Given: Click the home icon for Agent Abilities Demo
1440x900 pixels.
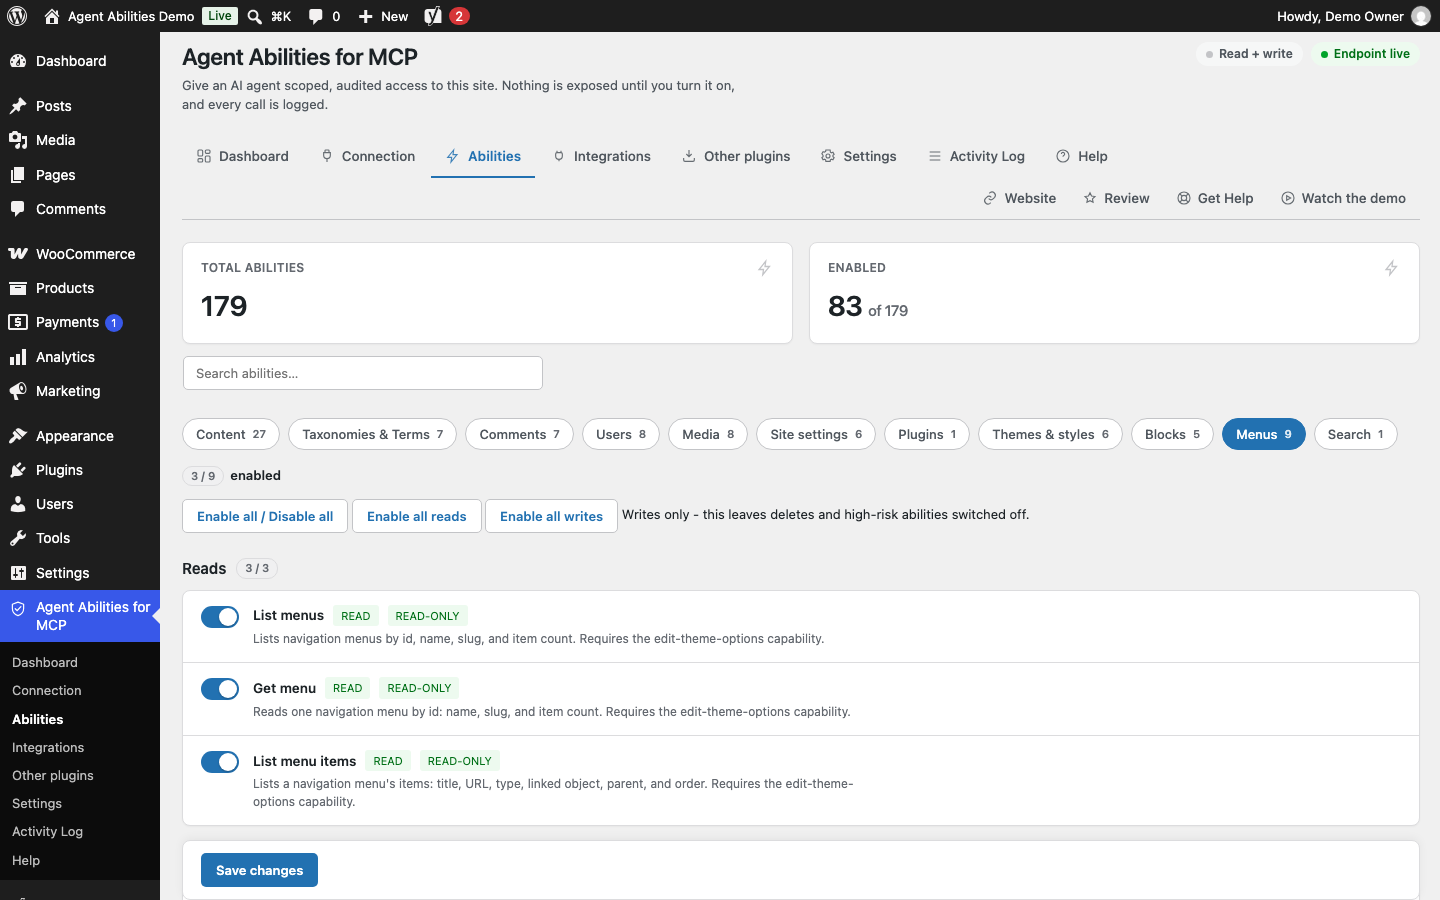Looking at the screenshot, I should (52, 16).
